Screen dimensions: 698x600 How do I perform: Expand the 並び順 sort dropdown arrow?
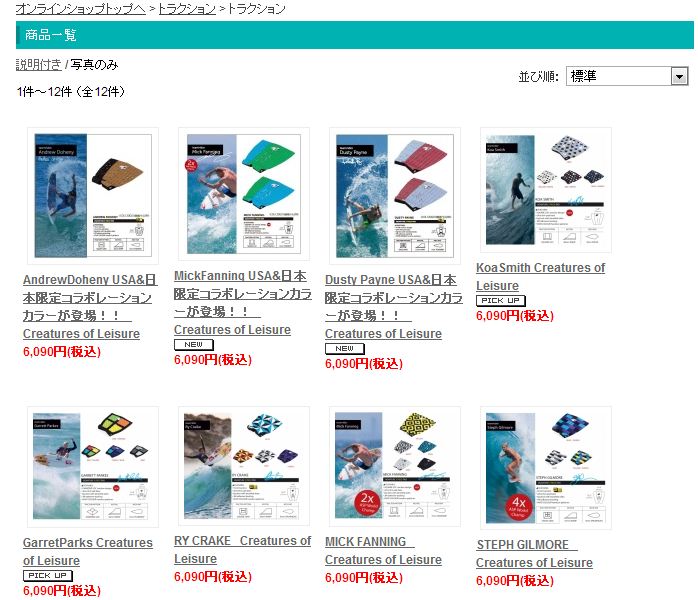679,77
